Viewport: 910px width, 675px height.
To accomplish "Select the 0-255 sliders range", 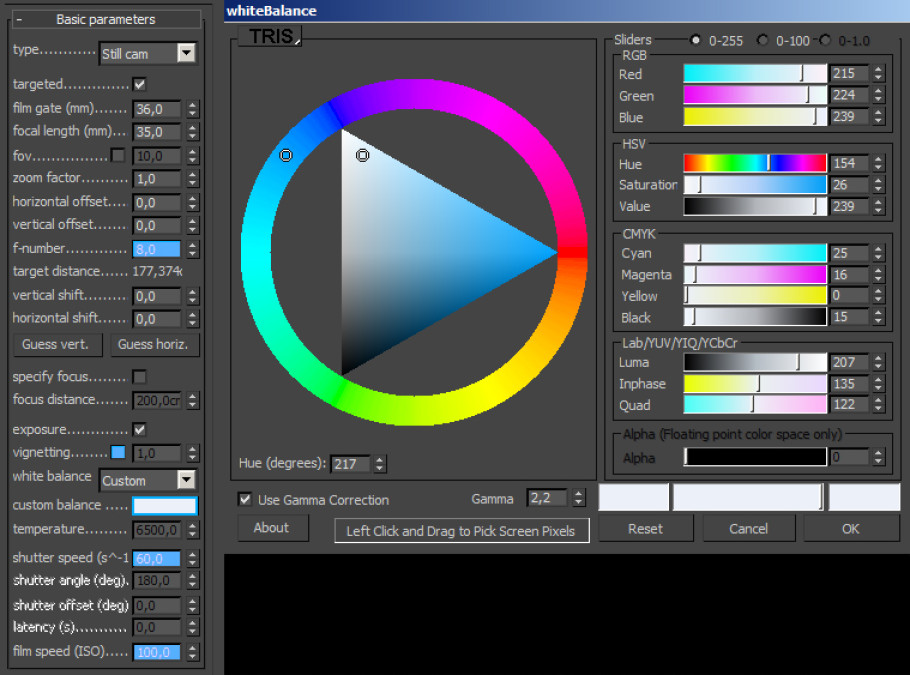I will coord(695,40).
